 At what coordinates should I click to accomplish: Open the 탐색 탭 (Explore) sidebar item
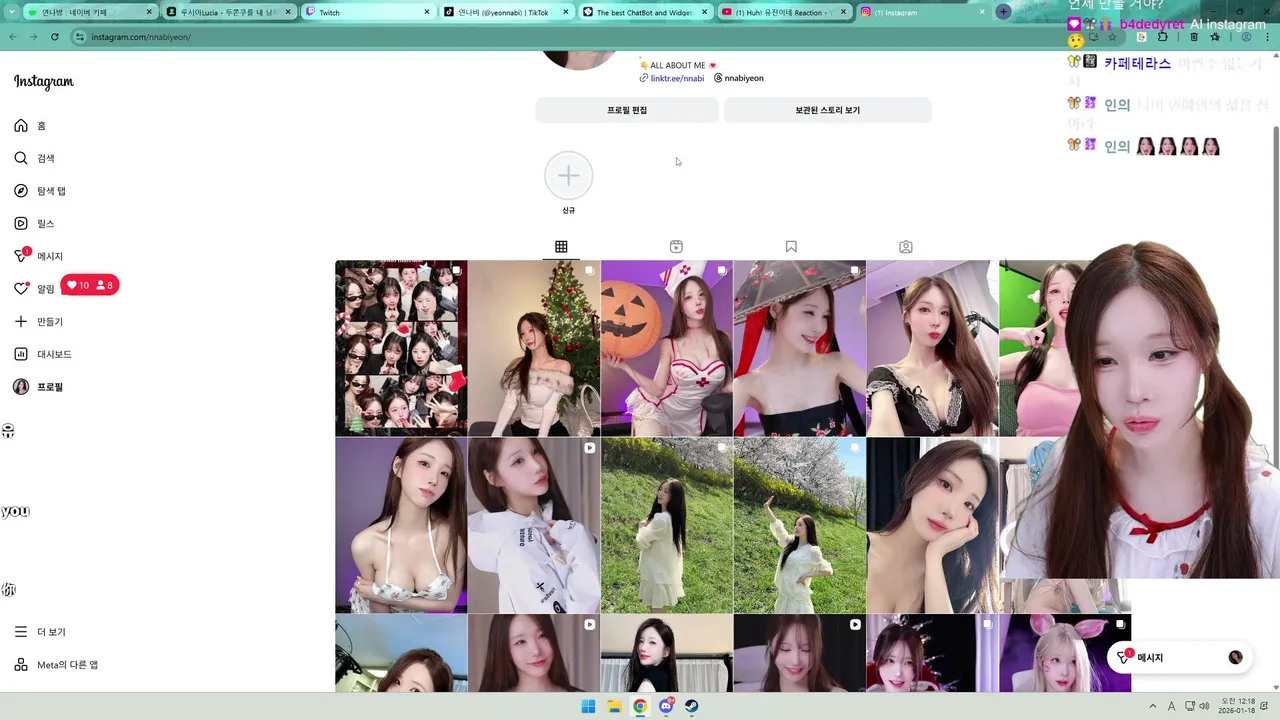[x=40, y=191]
